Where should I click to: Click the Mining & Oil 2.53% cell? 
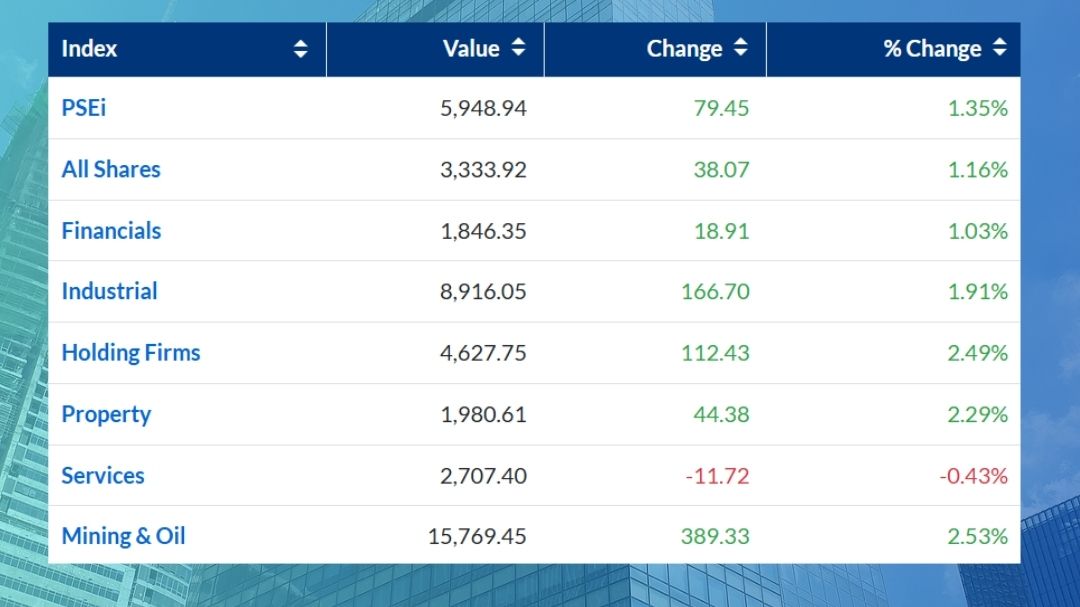pos(978,536)
